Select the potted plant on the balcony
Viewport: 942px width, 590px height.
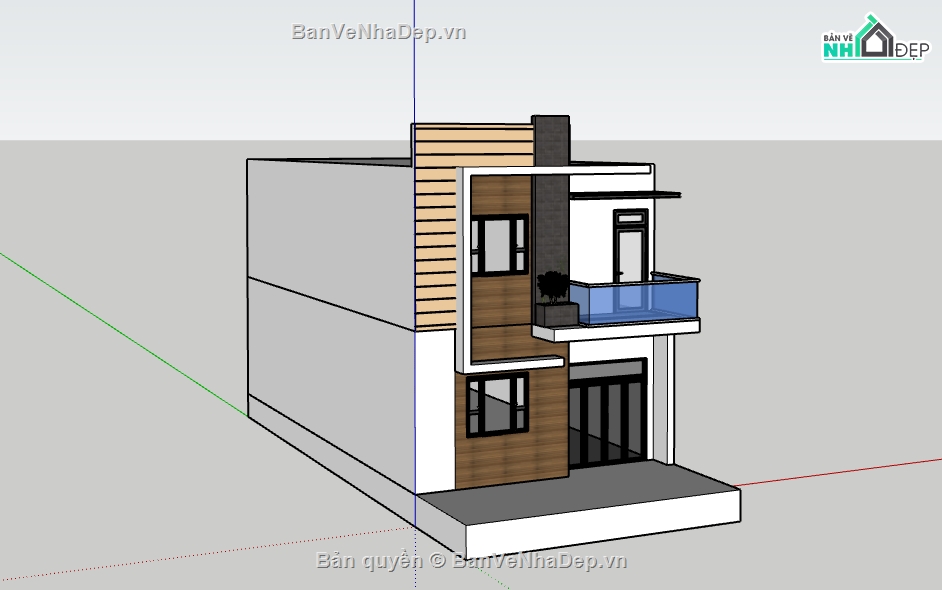coord(550,288)
